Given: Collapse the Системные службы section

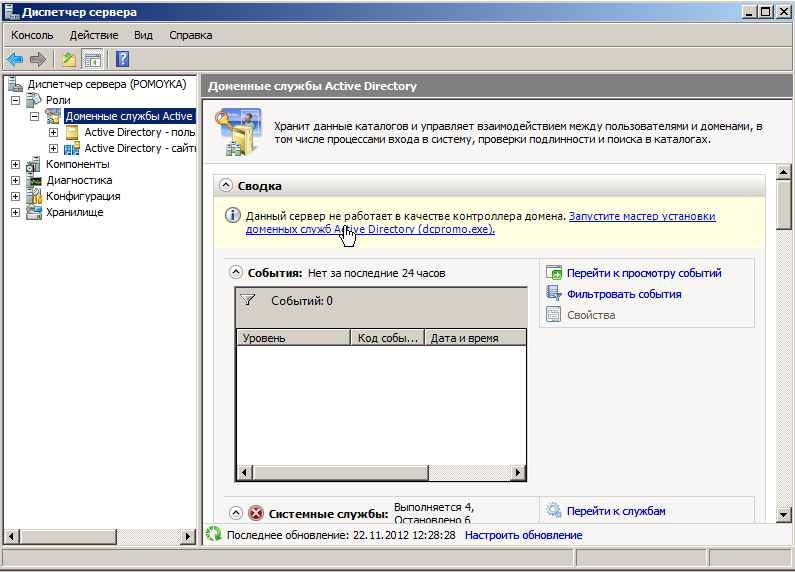Looking at the screenshot, I should [236, 513].
